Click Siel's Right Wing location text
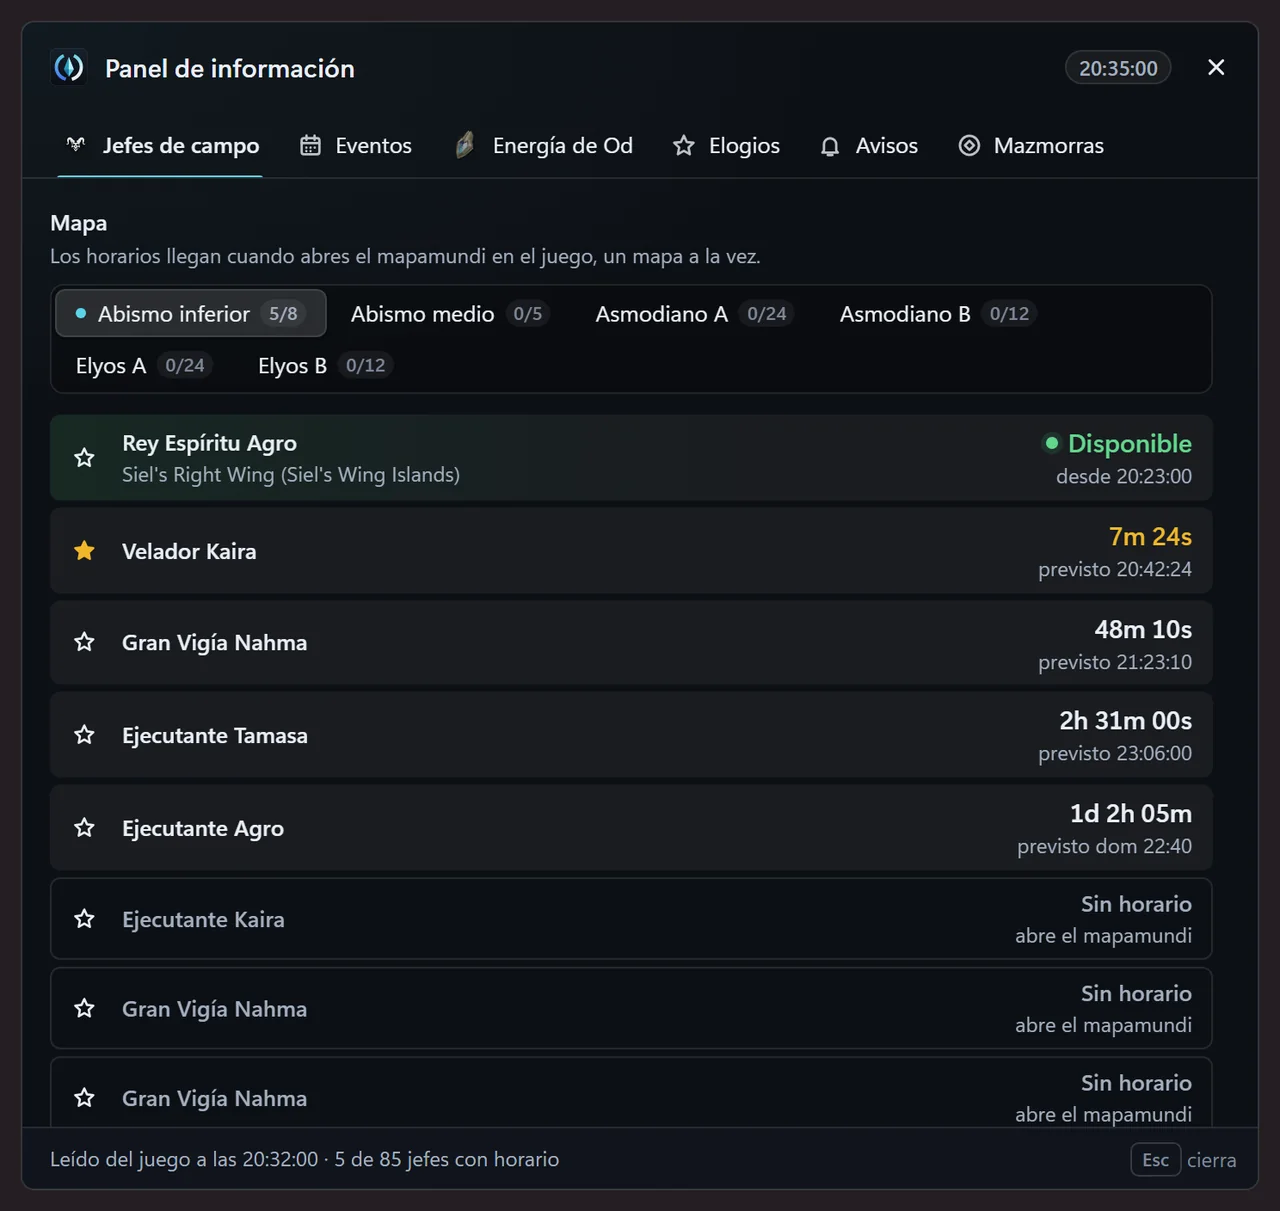The width and height of the screenshot is (1280, 1211). pos(291,475)
